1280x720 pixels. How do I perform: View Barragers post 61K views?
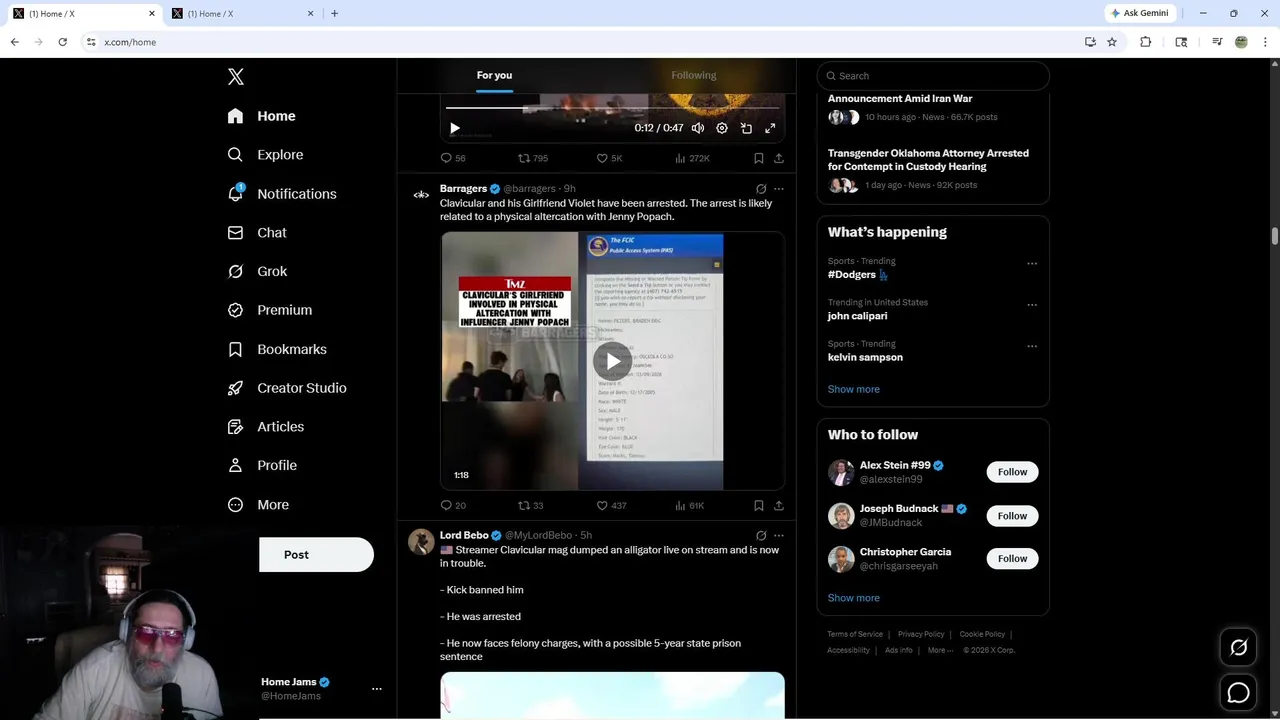[690, 506]
